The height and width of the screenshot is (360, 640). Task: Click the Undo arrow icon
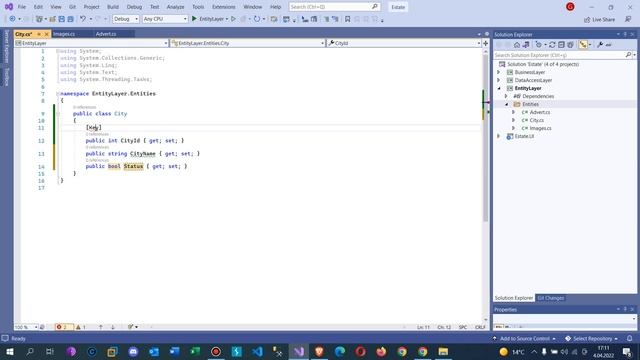tap(83, 19)
